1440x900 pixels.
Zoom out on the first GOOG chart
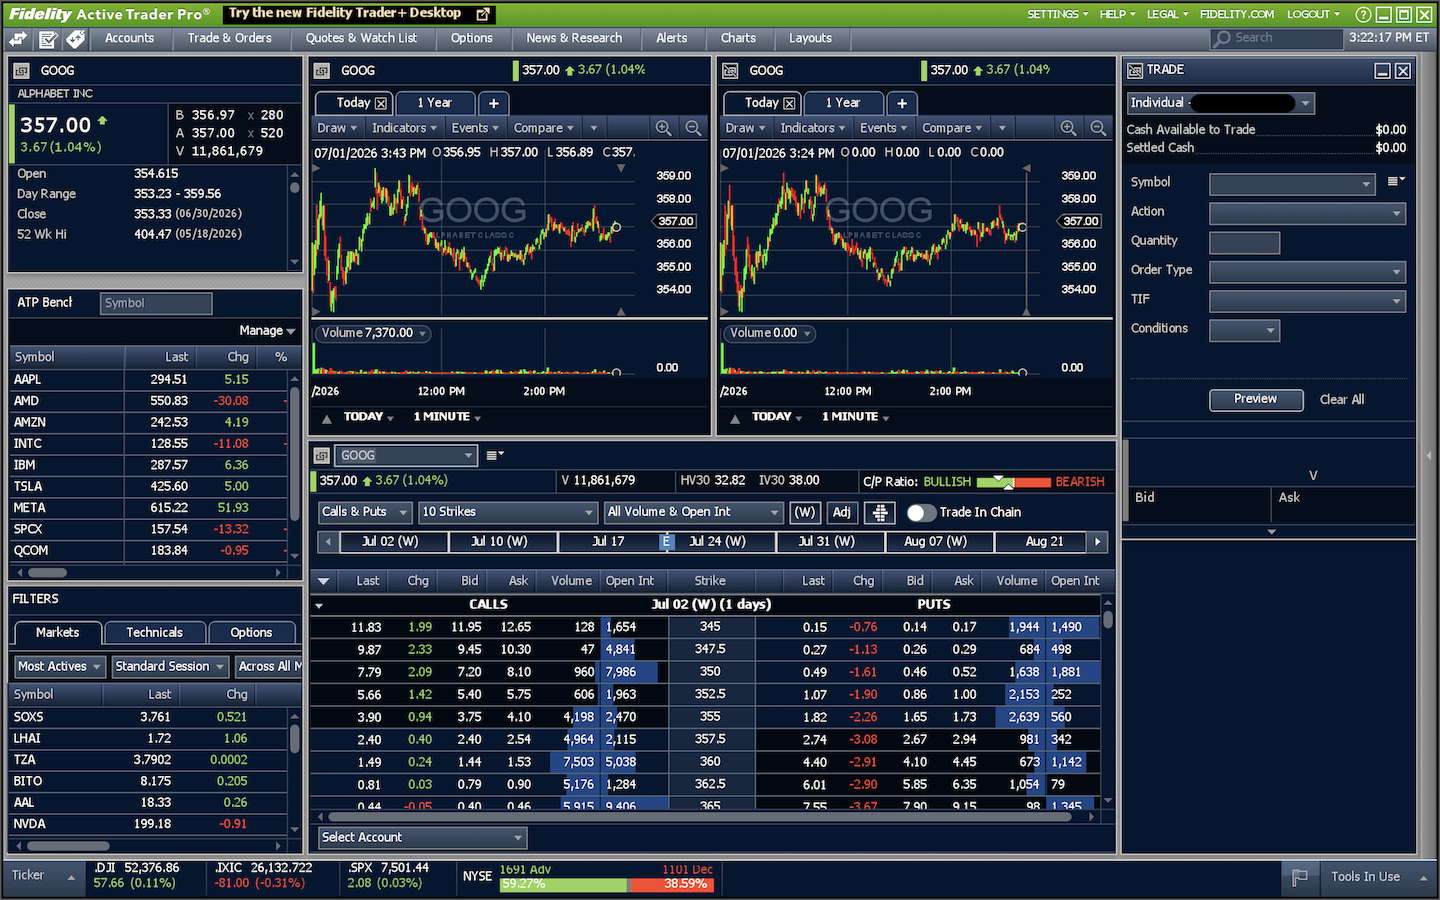(x=693, y=128)
